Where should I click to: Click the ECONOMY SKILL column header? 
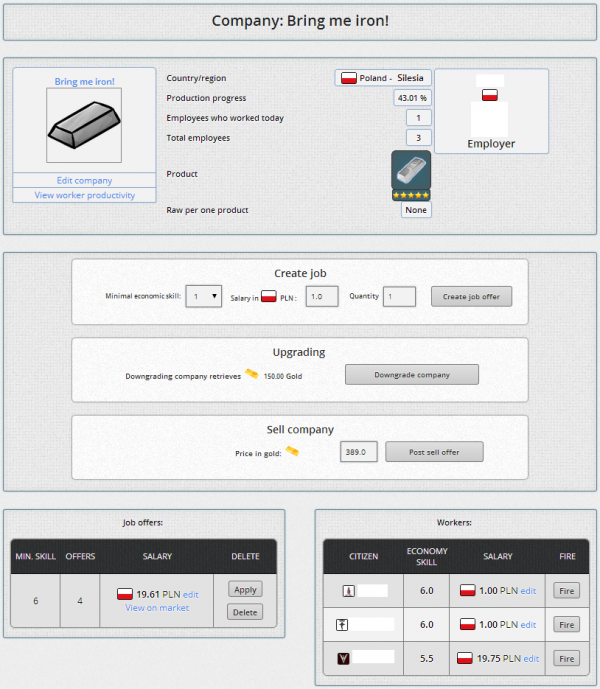click(x=427, y=556)
